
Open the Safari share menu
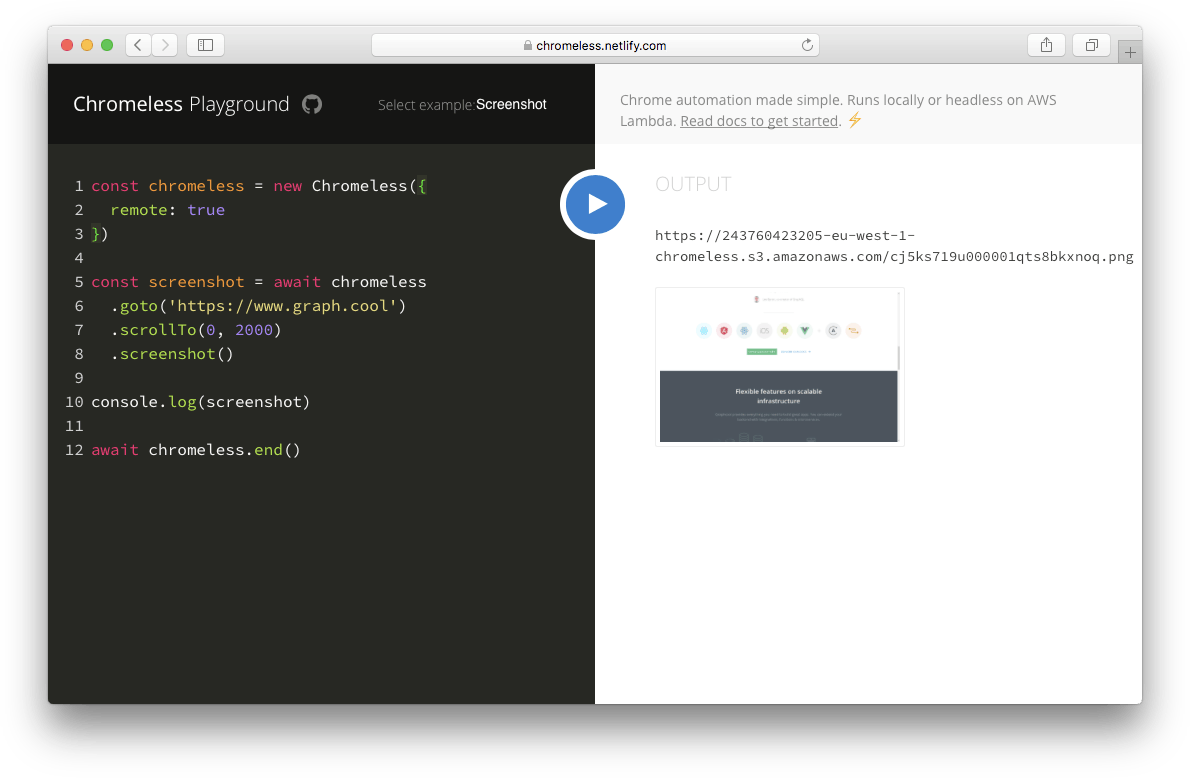pyautogui.click(x=1046, y=46)
